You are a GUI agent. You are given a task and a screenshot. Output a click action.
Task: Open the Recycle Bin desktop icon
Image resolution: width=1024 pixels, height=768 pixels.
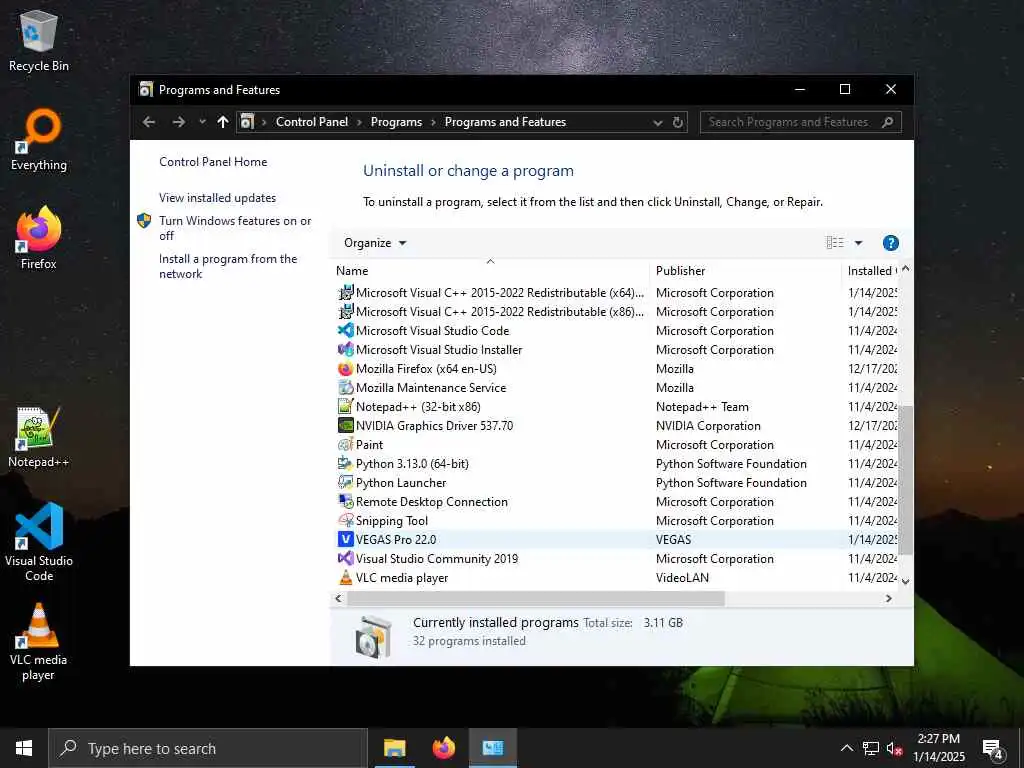point(39,40)
